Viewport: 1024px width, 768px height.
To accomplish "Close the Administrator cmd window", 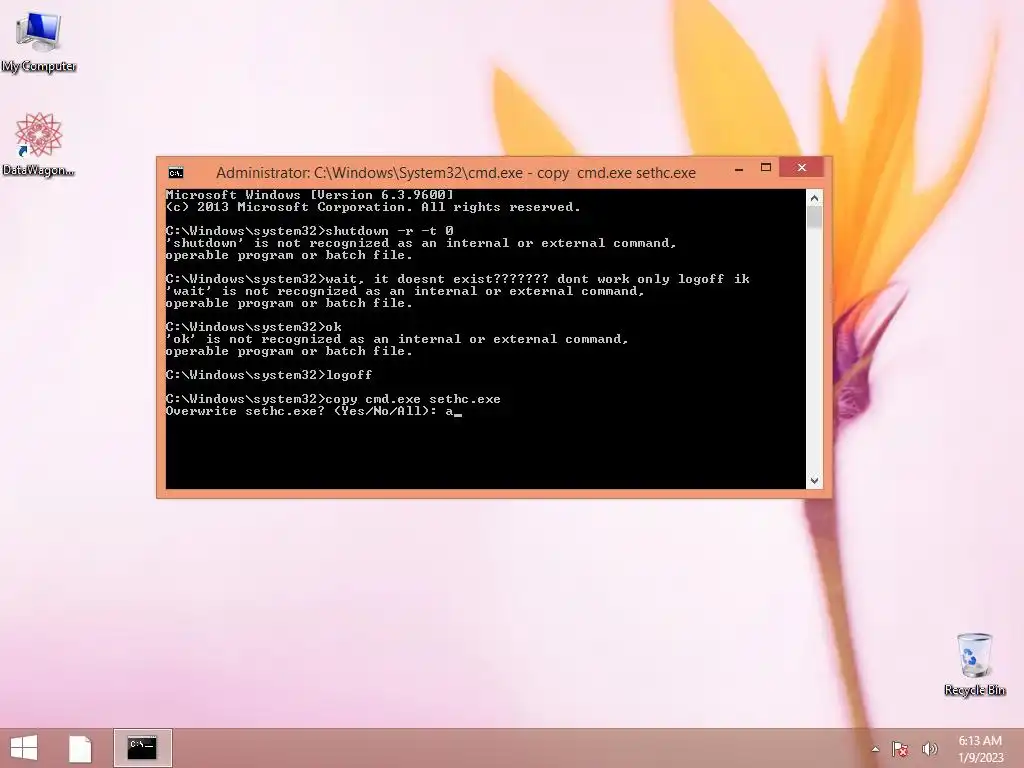I will 801,168.
